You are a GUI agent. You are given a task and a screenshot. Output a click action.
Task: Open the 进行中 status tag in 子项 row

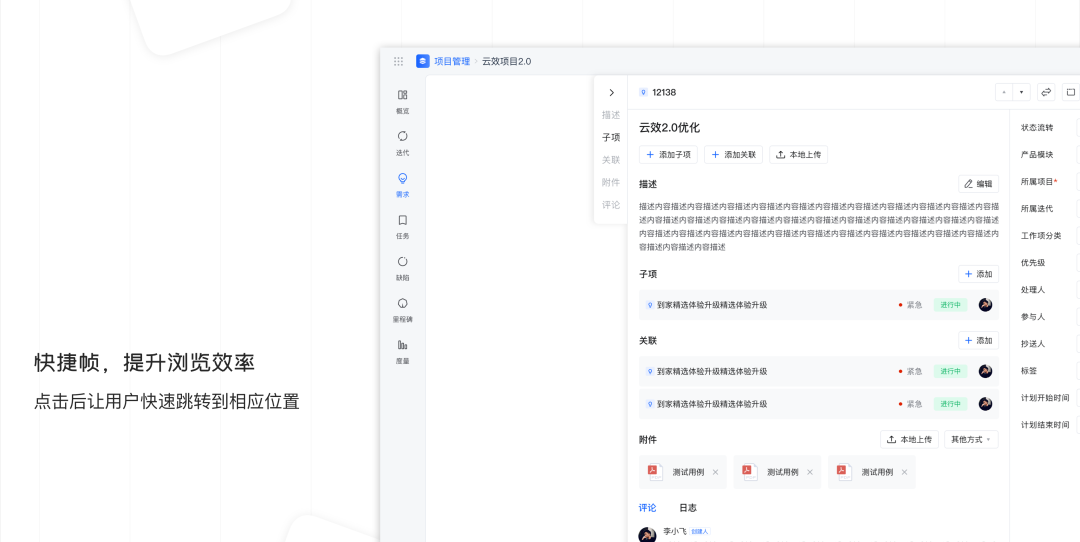tap(951, 304)
